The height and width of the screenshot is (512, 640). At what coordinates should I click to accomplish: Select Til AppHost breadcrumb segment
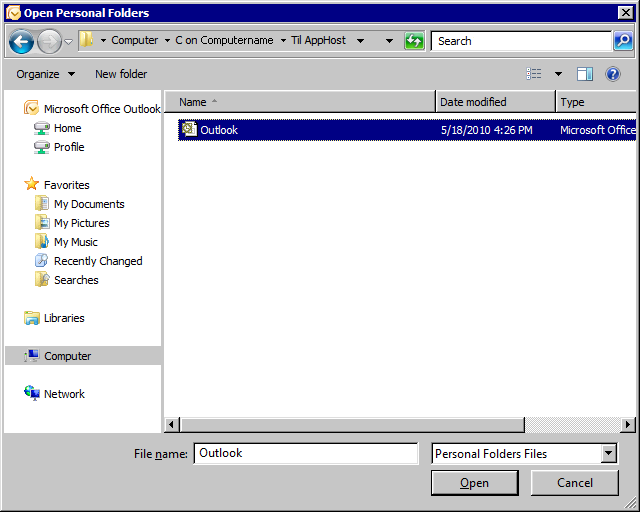[318, 40]
